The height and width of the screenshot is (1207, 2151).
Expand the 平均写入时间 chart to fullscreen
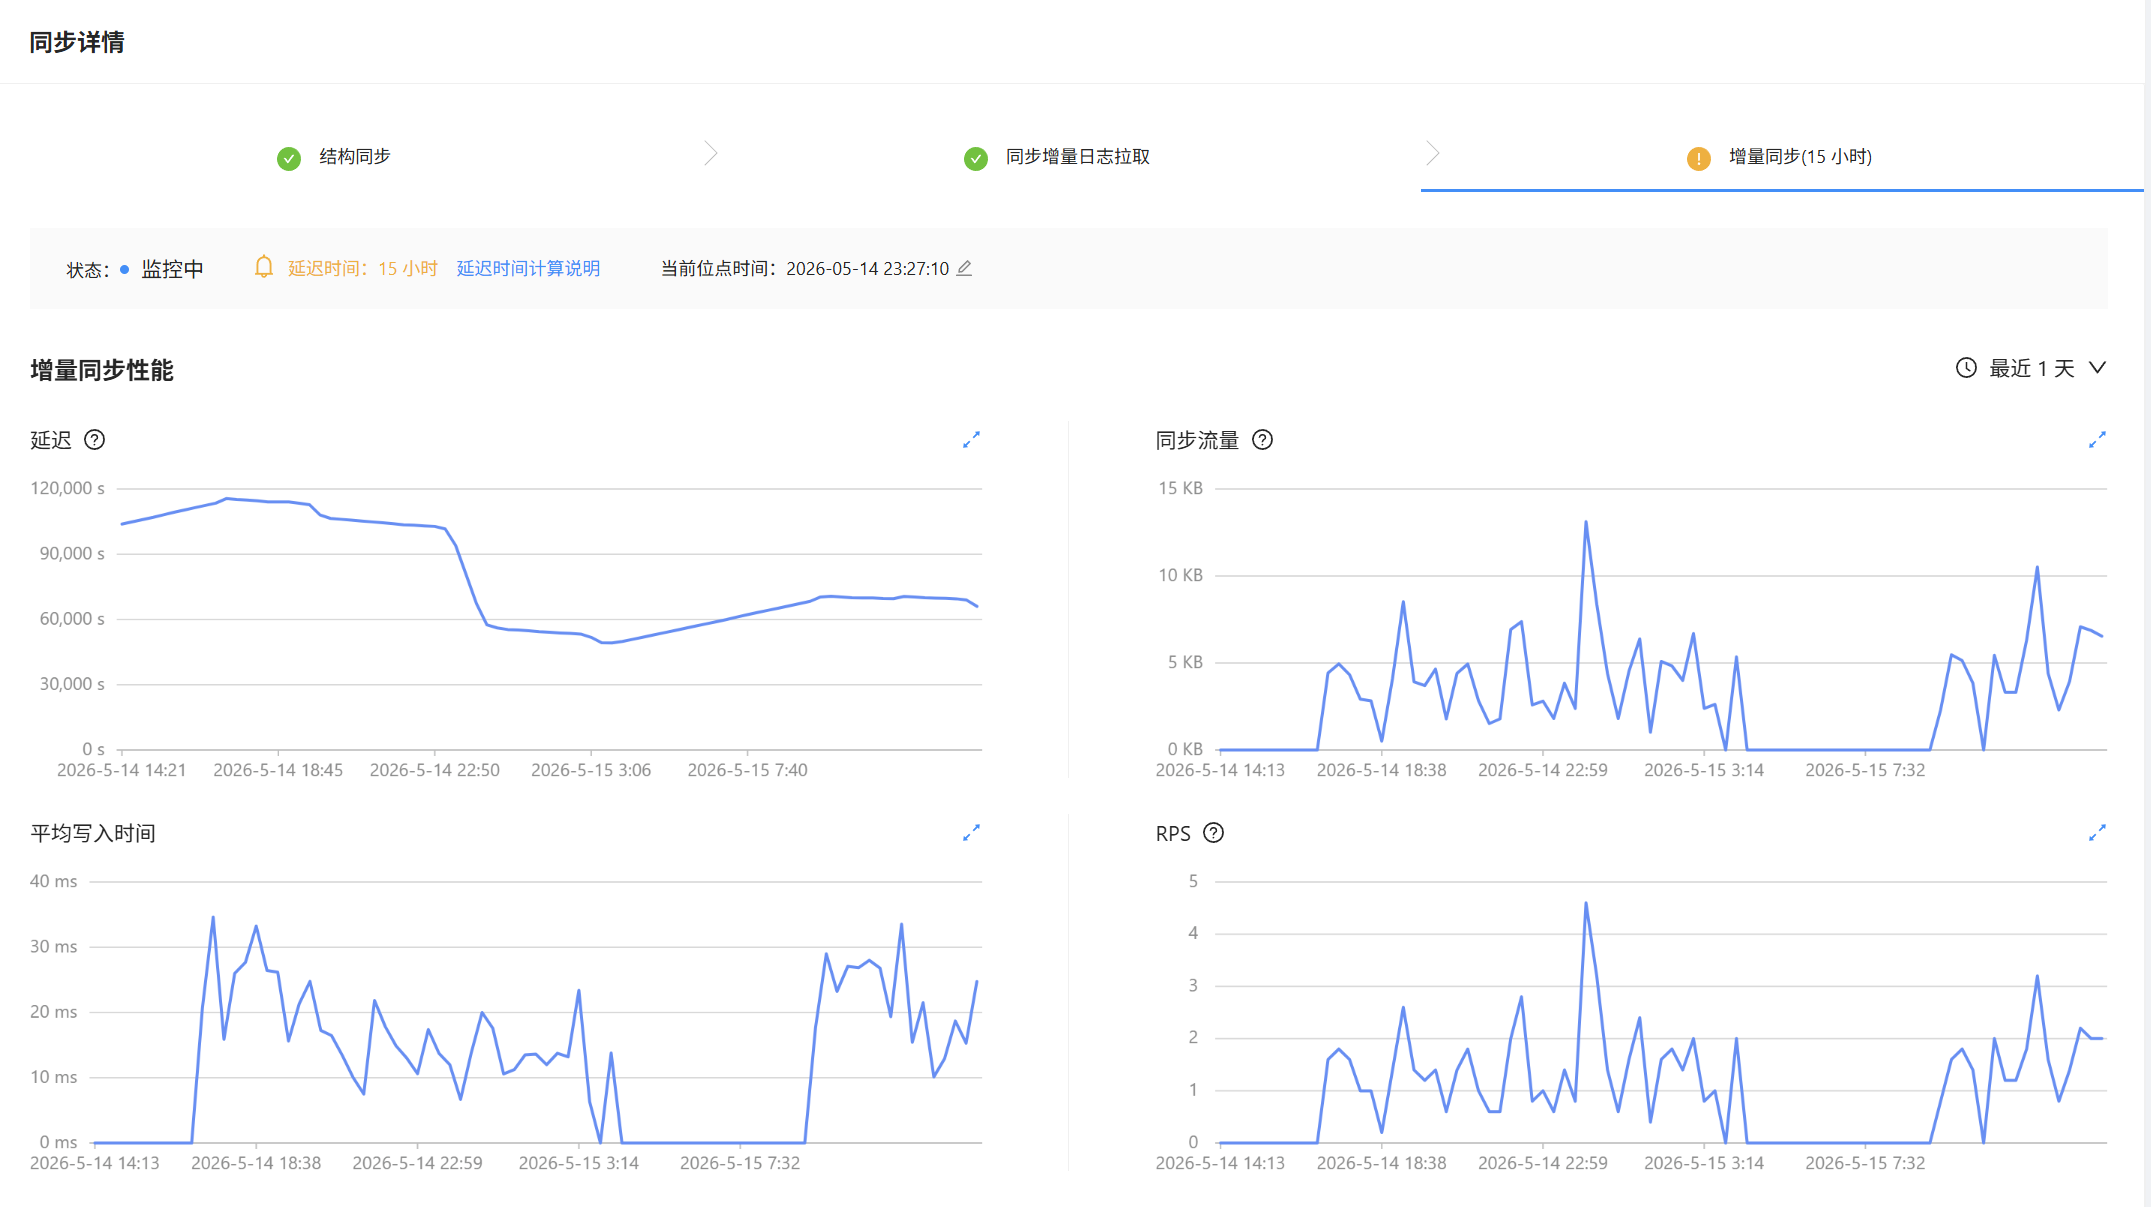point(971,833)
